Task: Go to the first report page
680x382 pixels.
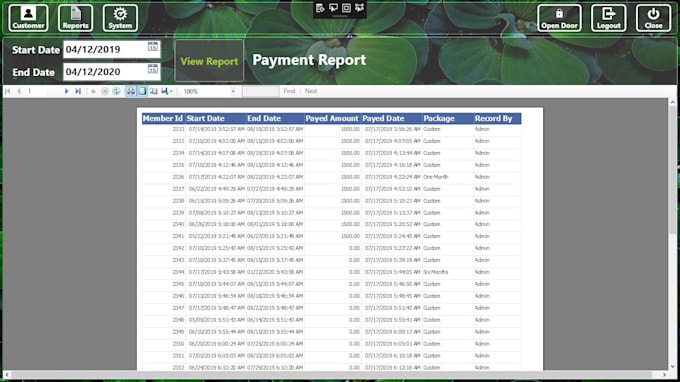Action: click(7, 91)
